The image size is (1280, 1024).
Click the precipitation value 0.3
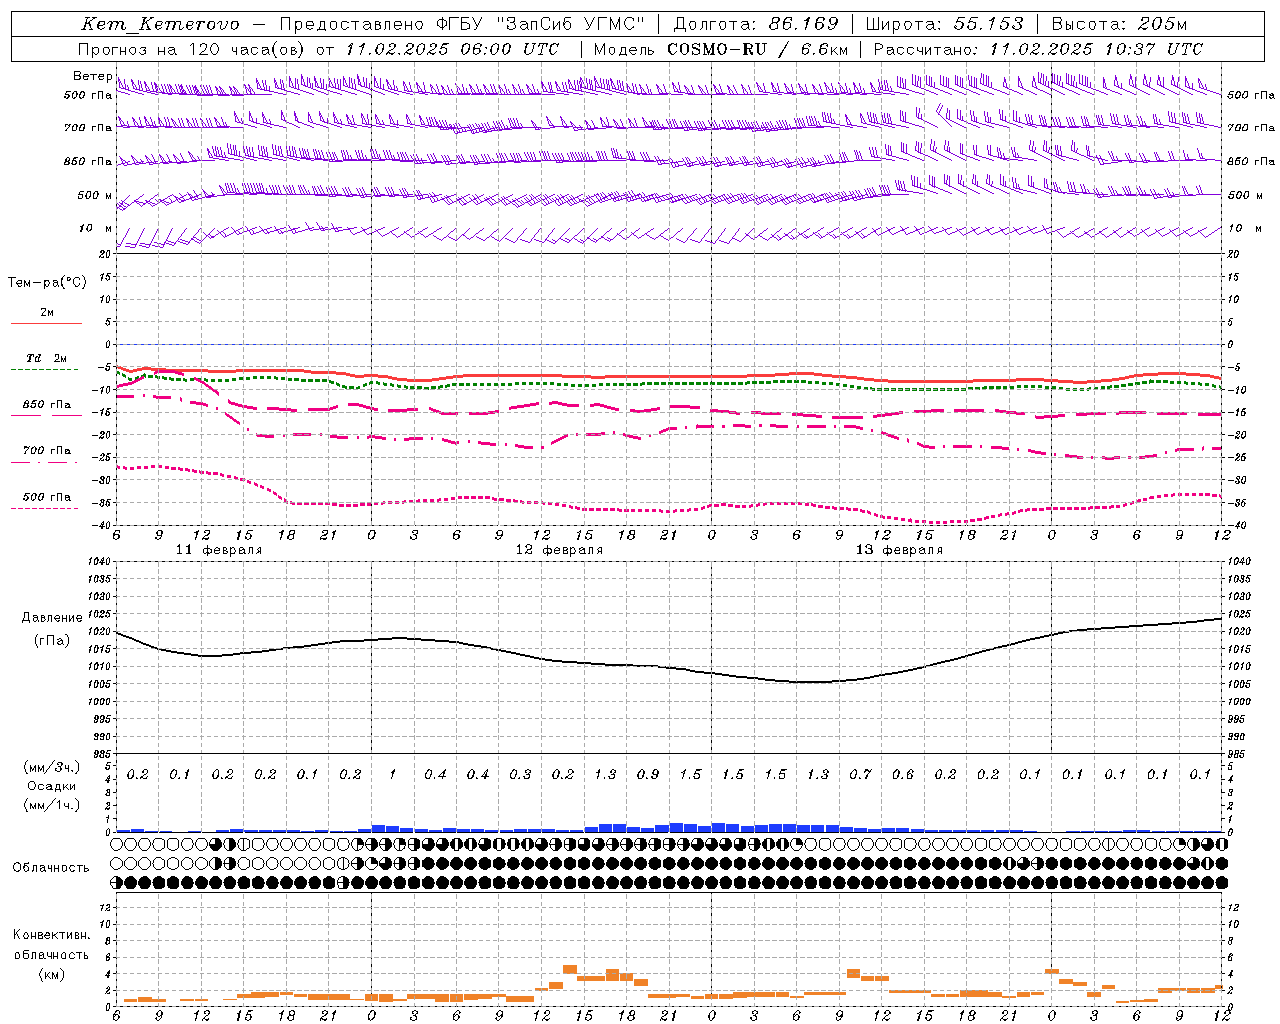pyautogui.click(x=520, y=774)
